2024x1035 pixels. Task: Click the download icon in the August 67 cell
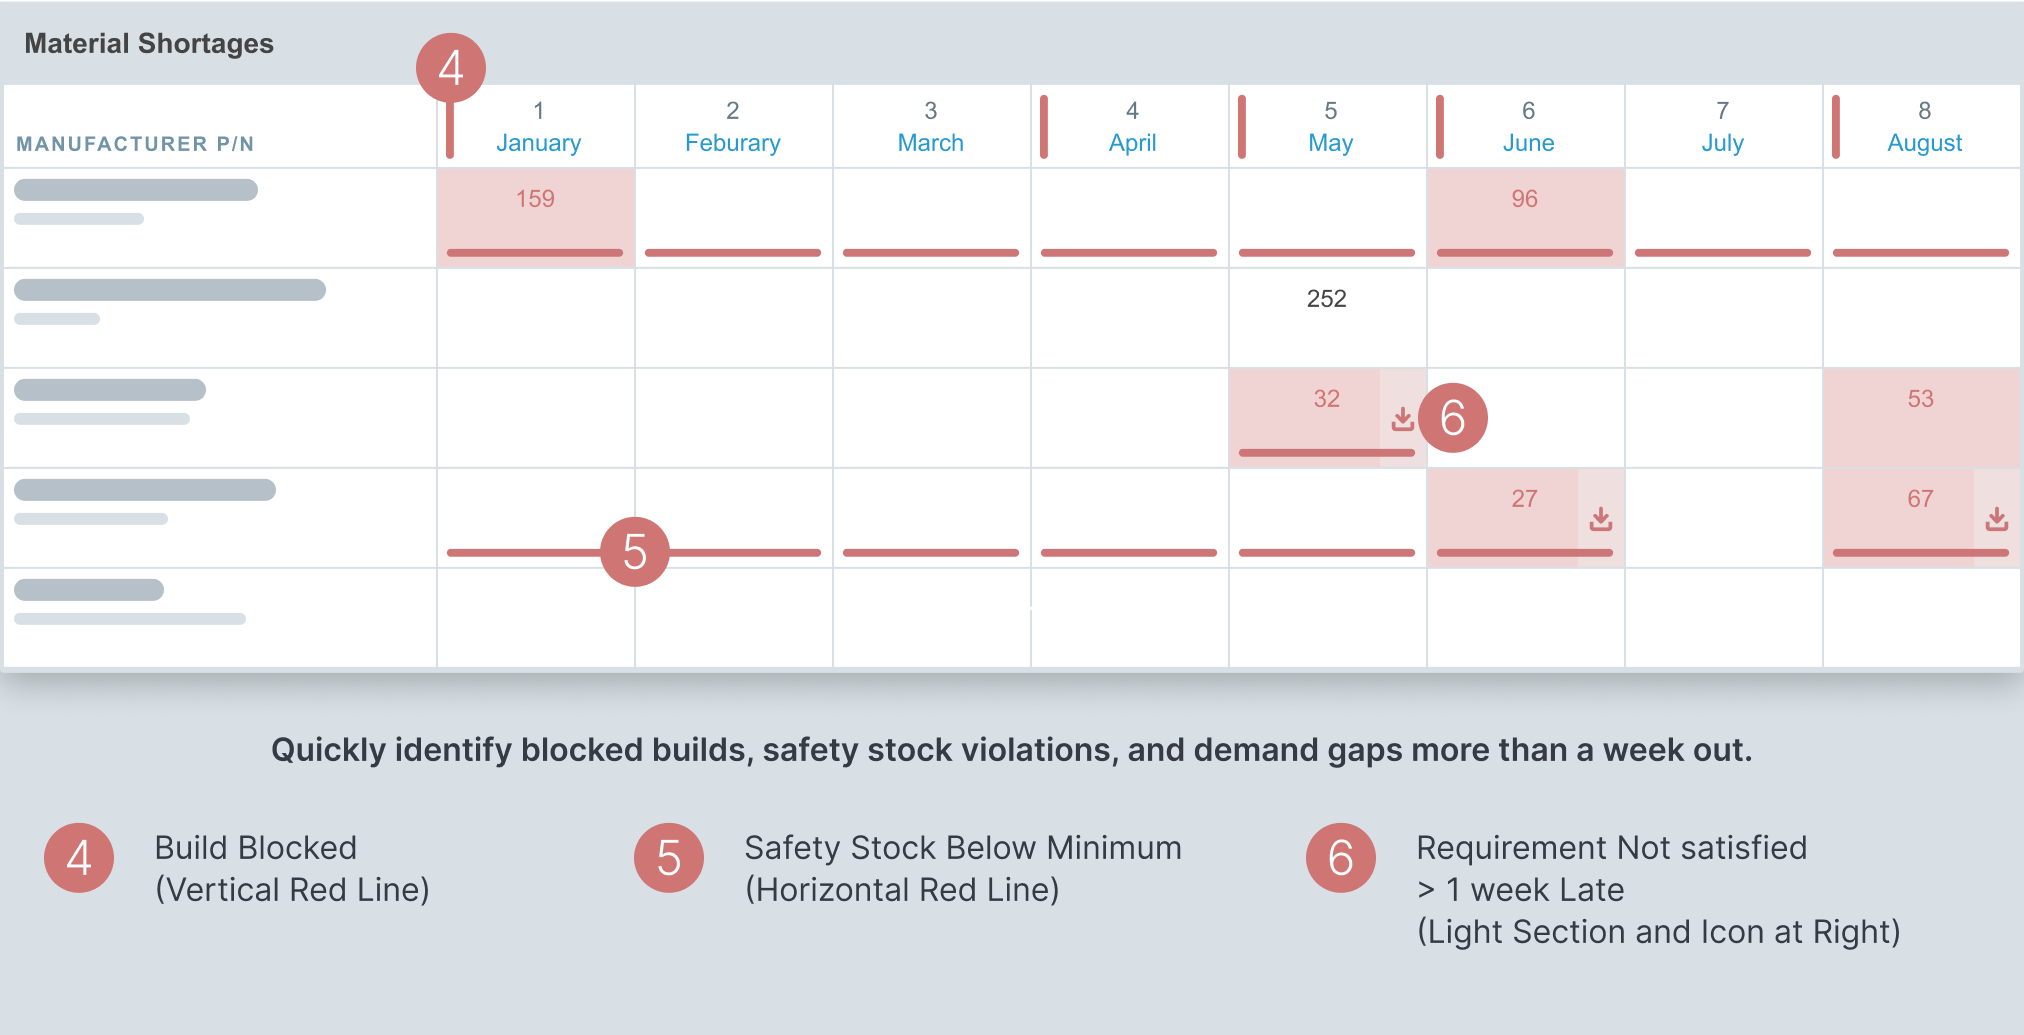point(1996,518)
